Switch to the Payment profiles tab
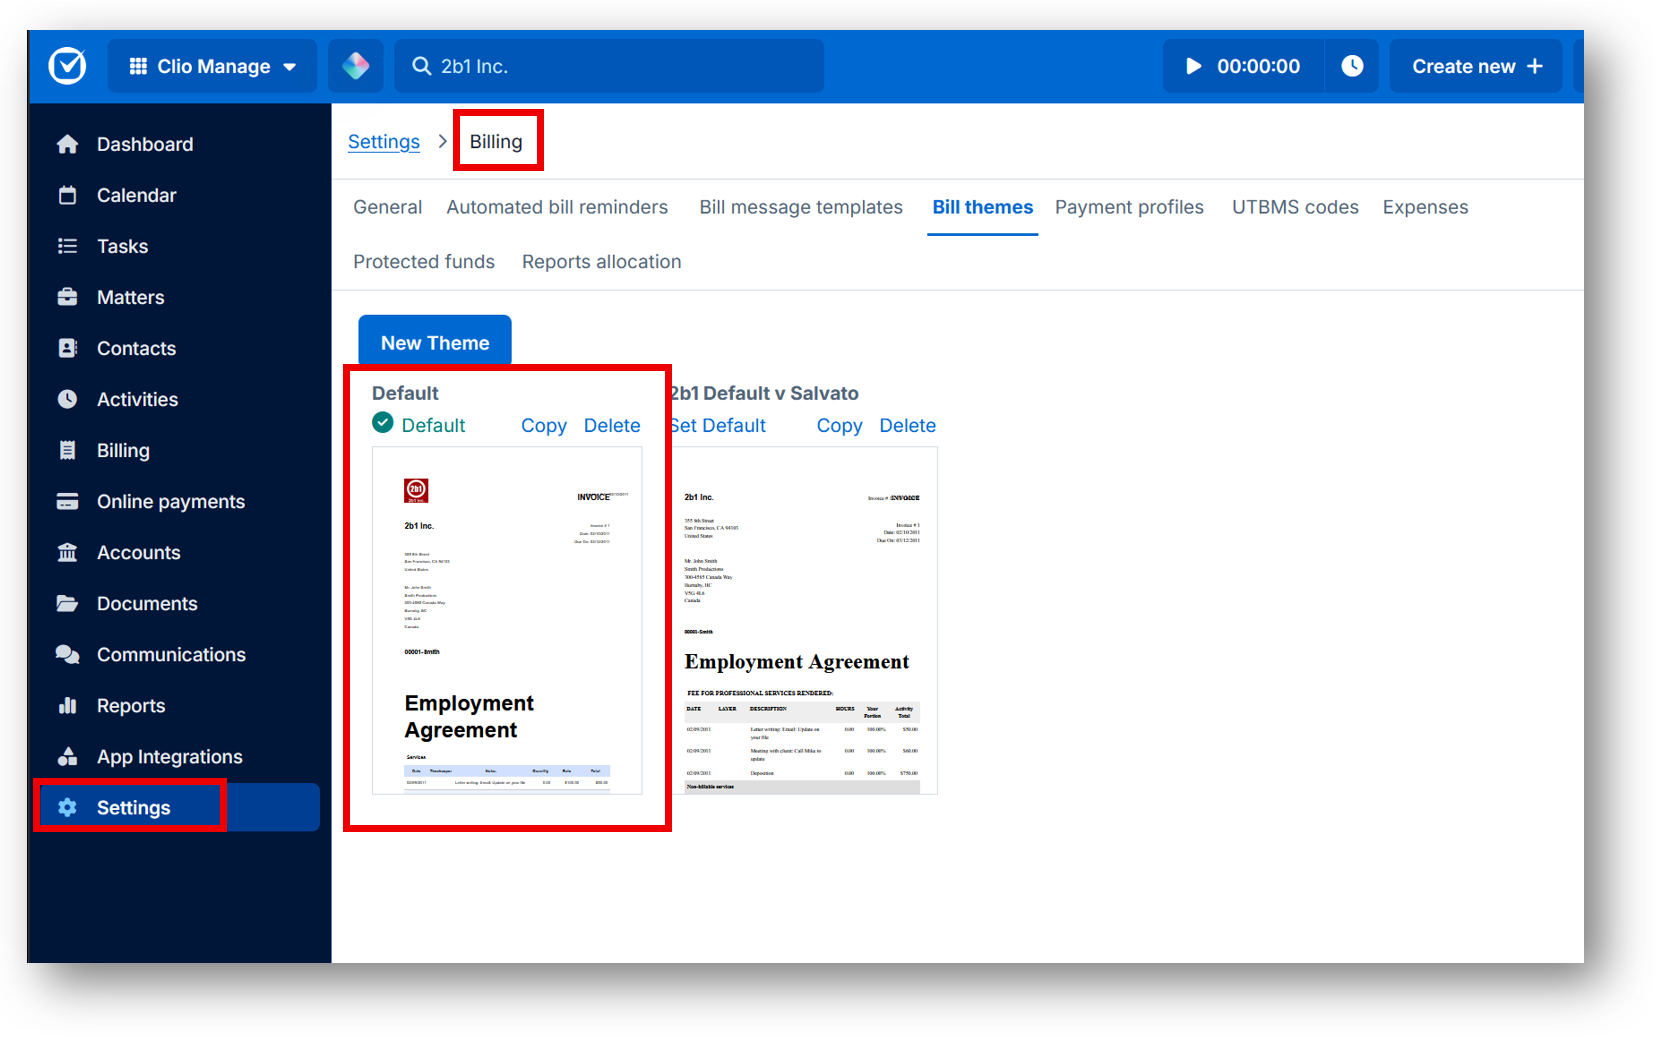 (1129, 207)
